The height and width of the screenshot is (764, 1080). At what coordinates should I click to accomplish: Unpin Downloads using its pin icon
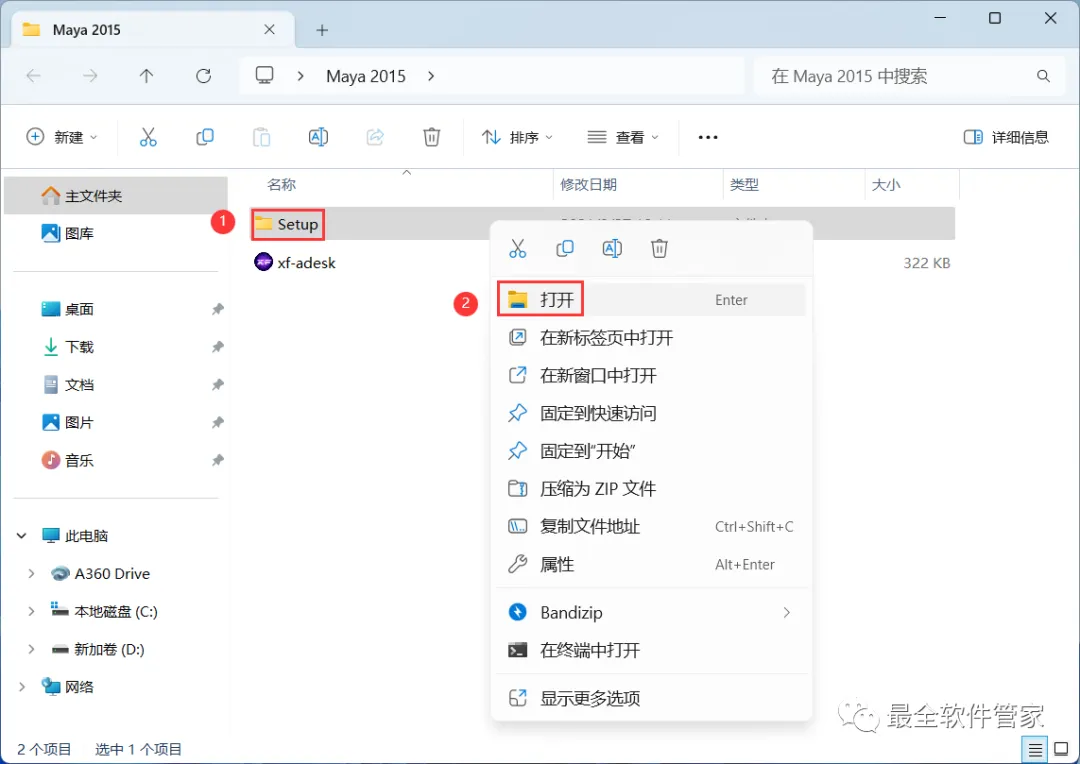tap(218, 347)
